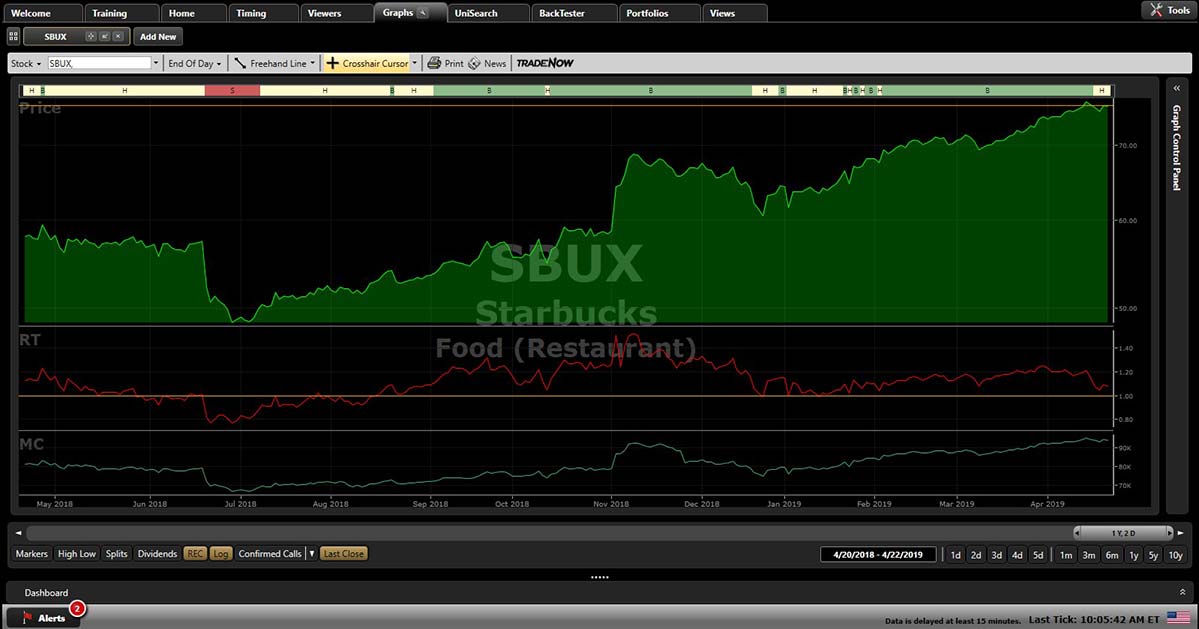Open the End Of Day dropdown
Viewport: 1199px width, 629px height.
point(195,63)
